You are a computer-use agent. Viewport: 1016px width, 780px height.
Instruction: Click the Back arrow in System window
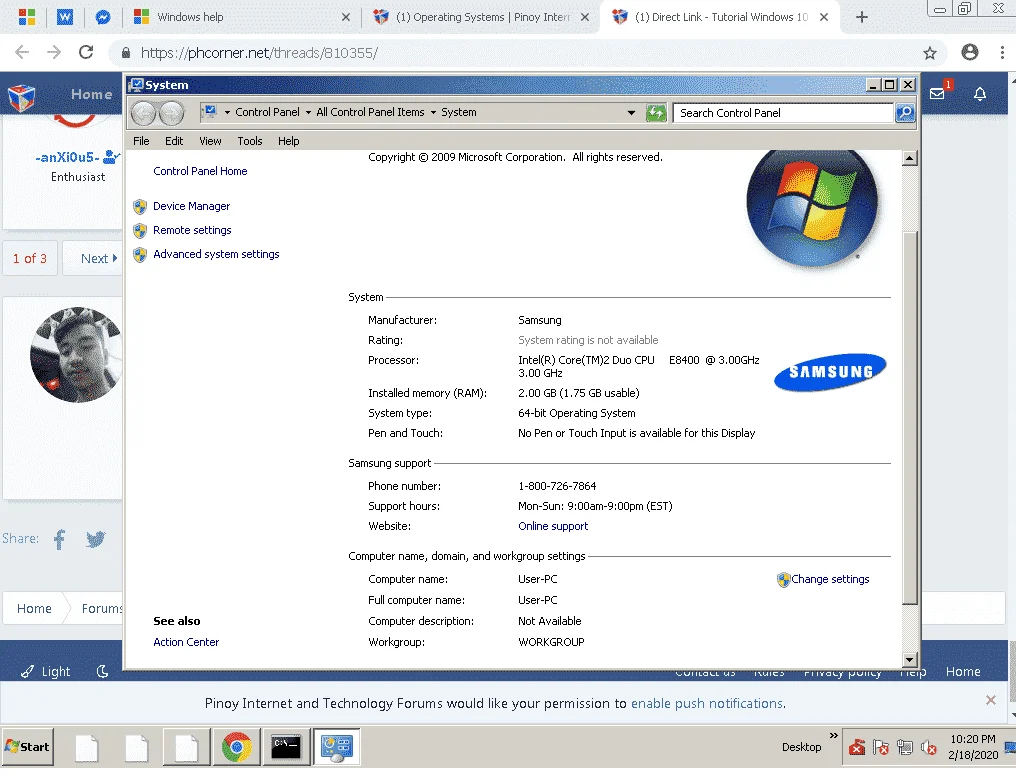coord(144,113)
